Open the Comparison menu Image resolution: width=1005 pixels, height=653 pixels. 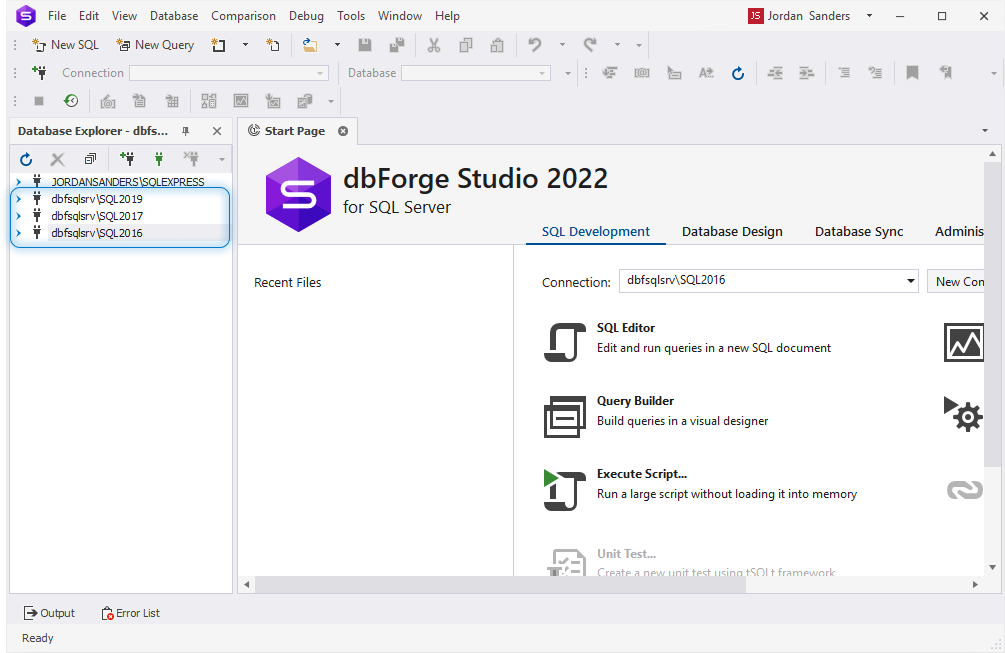pyautogui.click(x=244, y=16)
